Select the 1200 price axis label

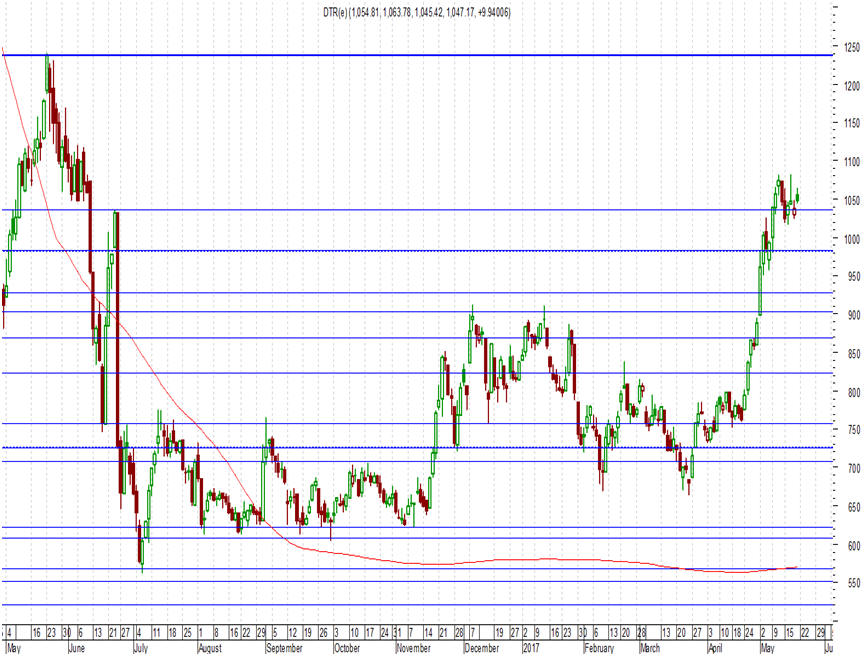point(852,86)
